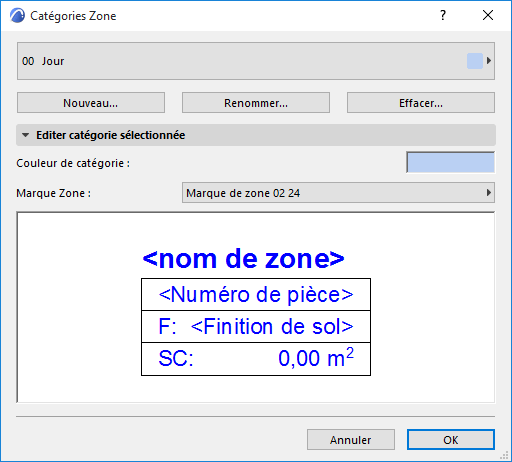
Task: Click the '<Numéro de pièce>' preview row
Action: (x=256, y=295)
